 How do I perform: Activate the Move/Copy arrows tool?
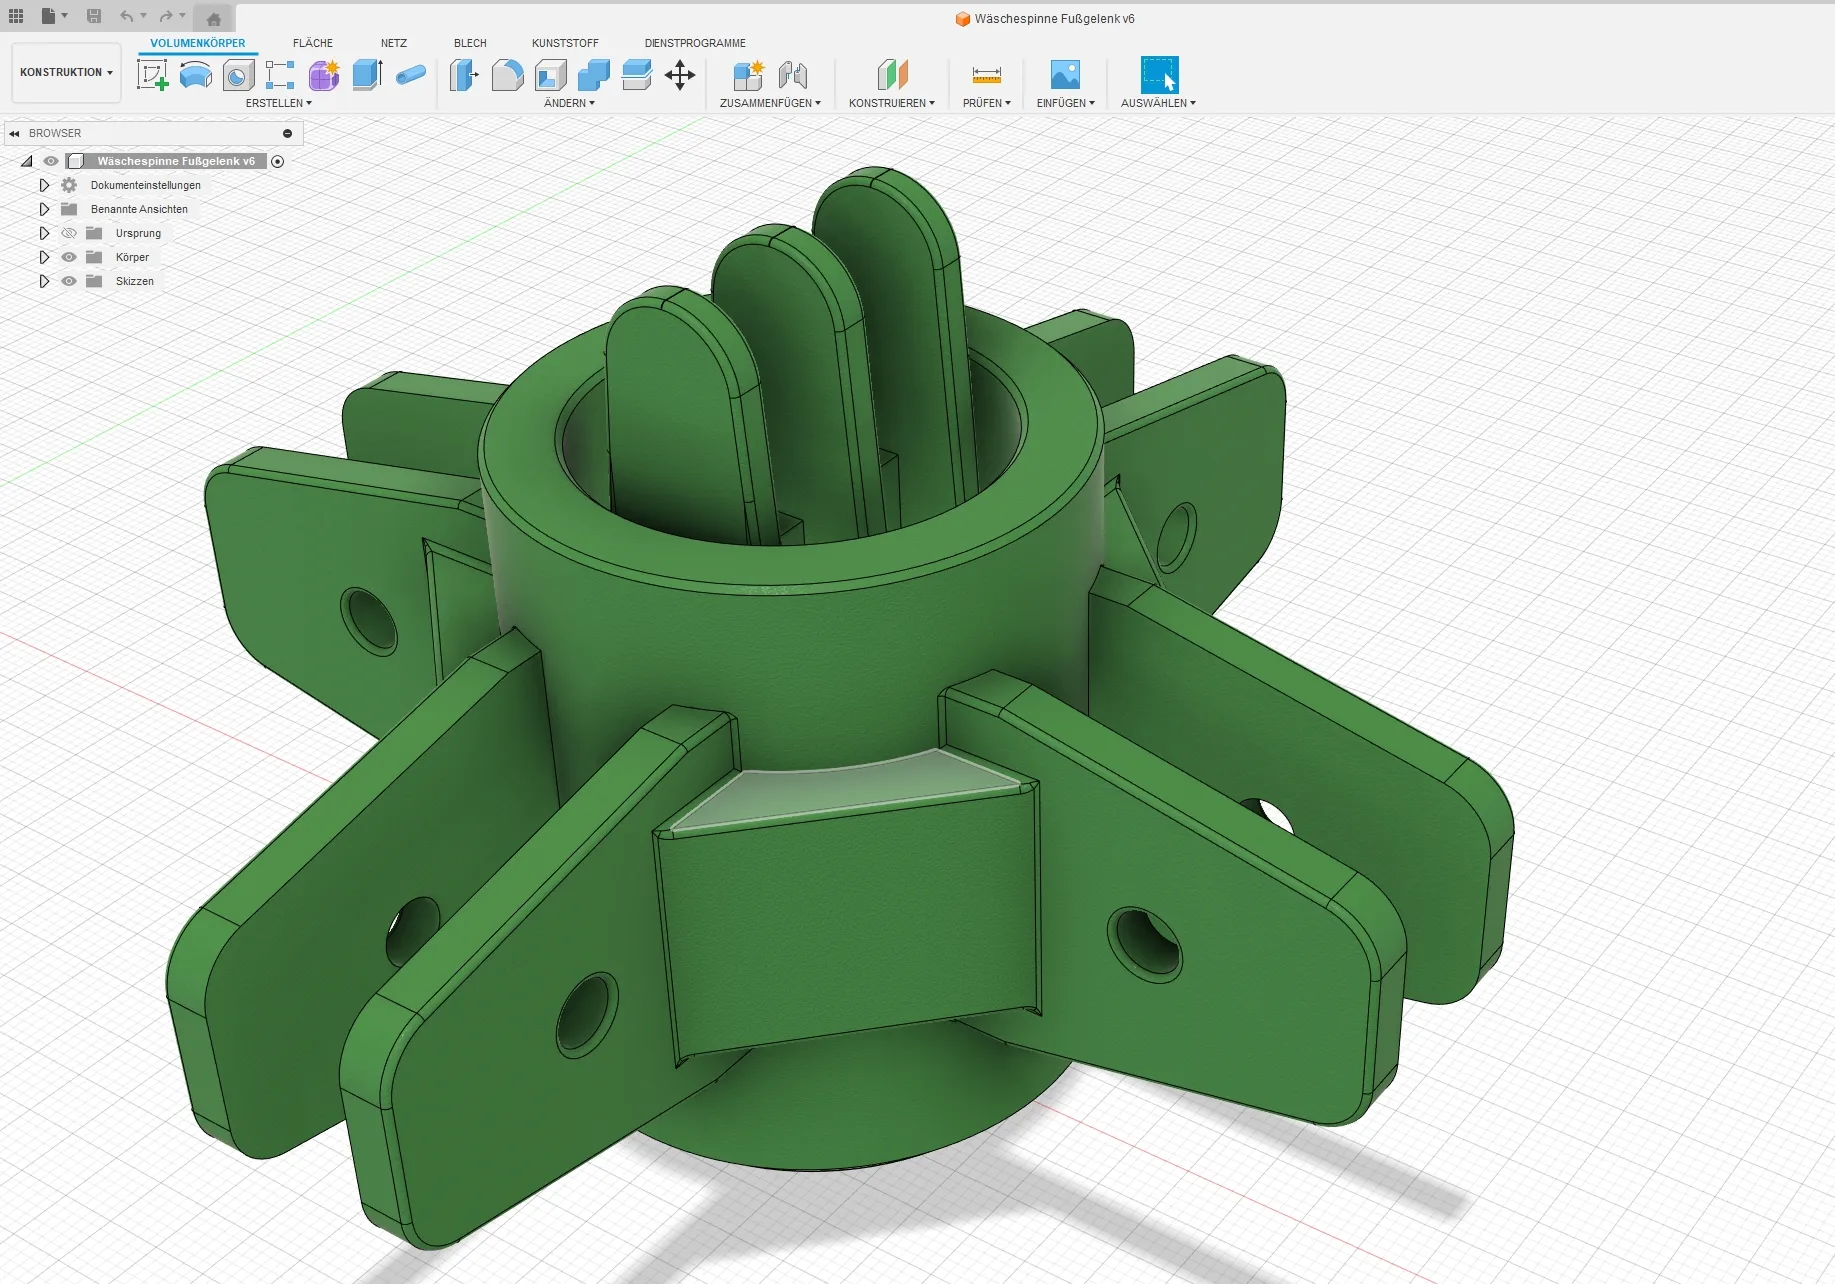(680, 75)
